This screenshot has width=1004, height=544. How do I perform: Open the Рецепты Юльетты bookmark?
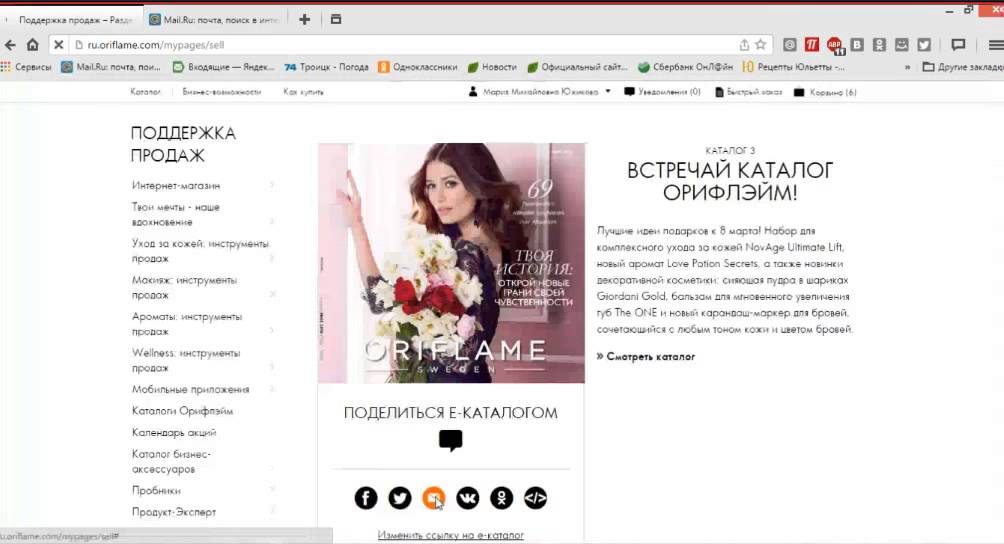794,67
